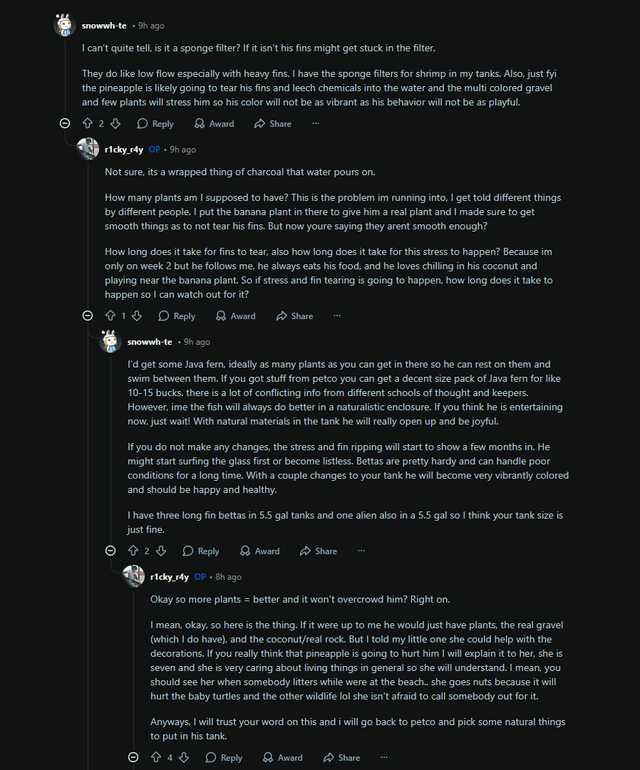
Task: Upvote r1cky_r4y's last comment about petco
Action: [x=156, y=758]
